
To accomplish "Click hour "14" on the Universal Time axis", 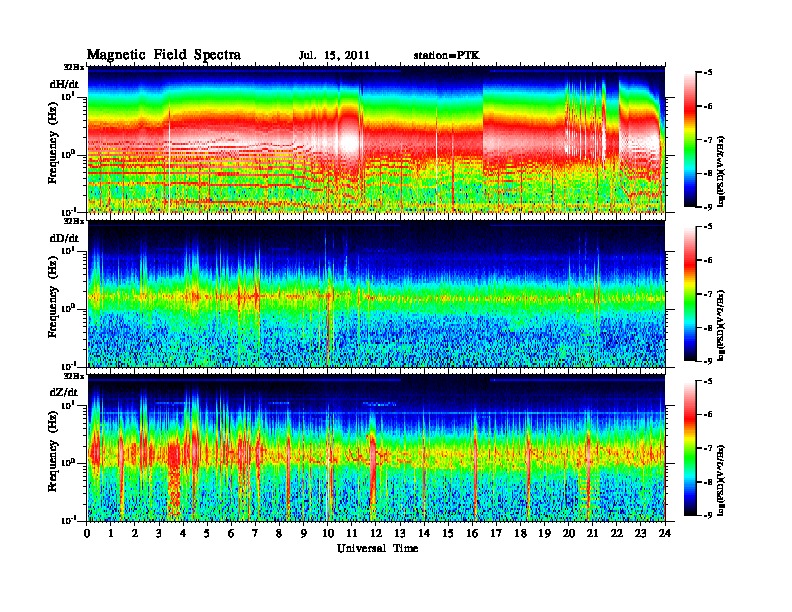I will (424, 533).
